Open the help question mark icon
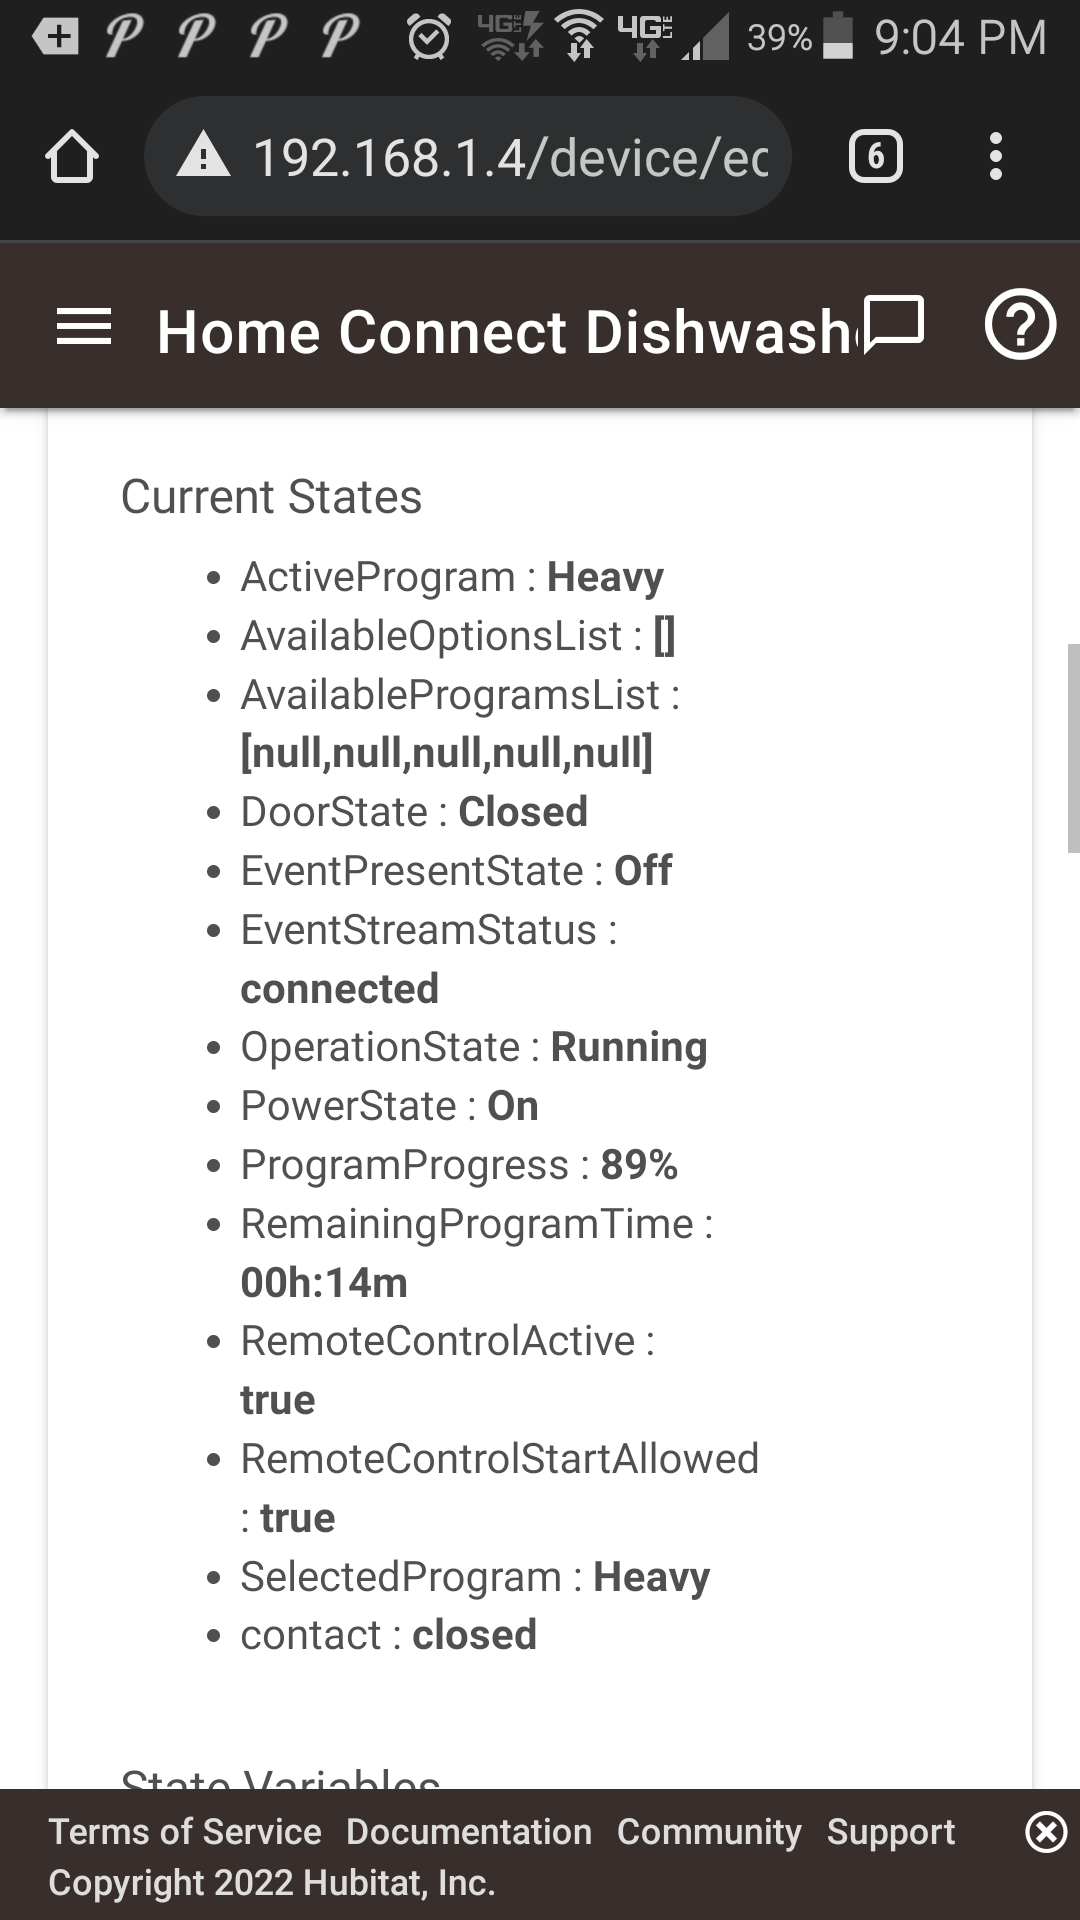The height and width of the screenshot is (1920, 1080). tap(1020, 324)
